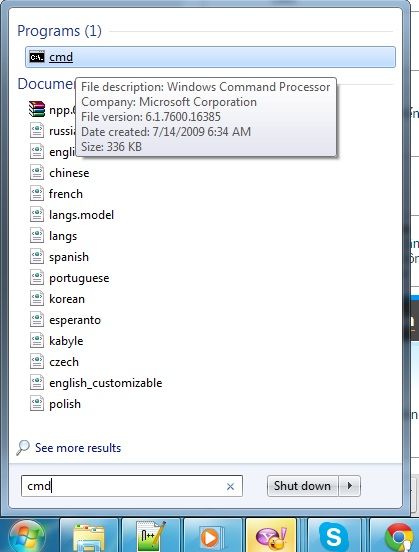Open Skype from the taskbar
This screenshot has height=552, width=419.
coord(334,537)
